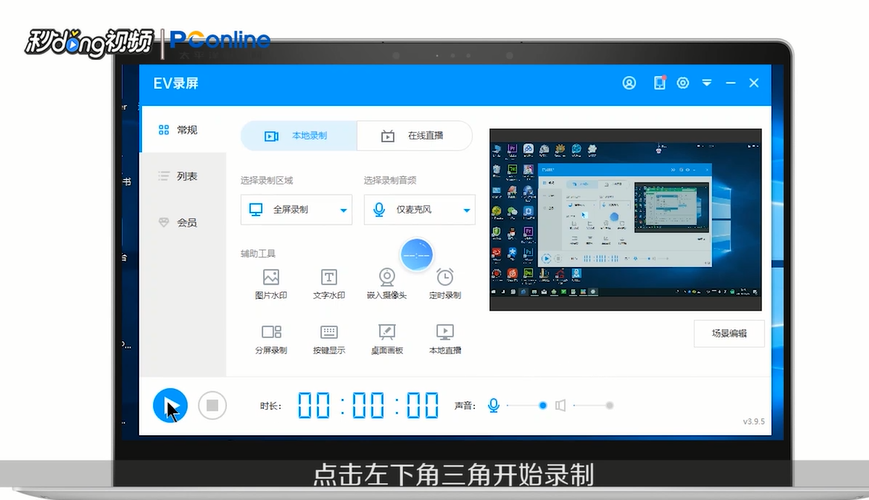Open the 文字水印 text watermark tool

(x=329, y=284)
